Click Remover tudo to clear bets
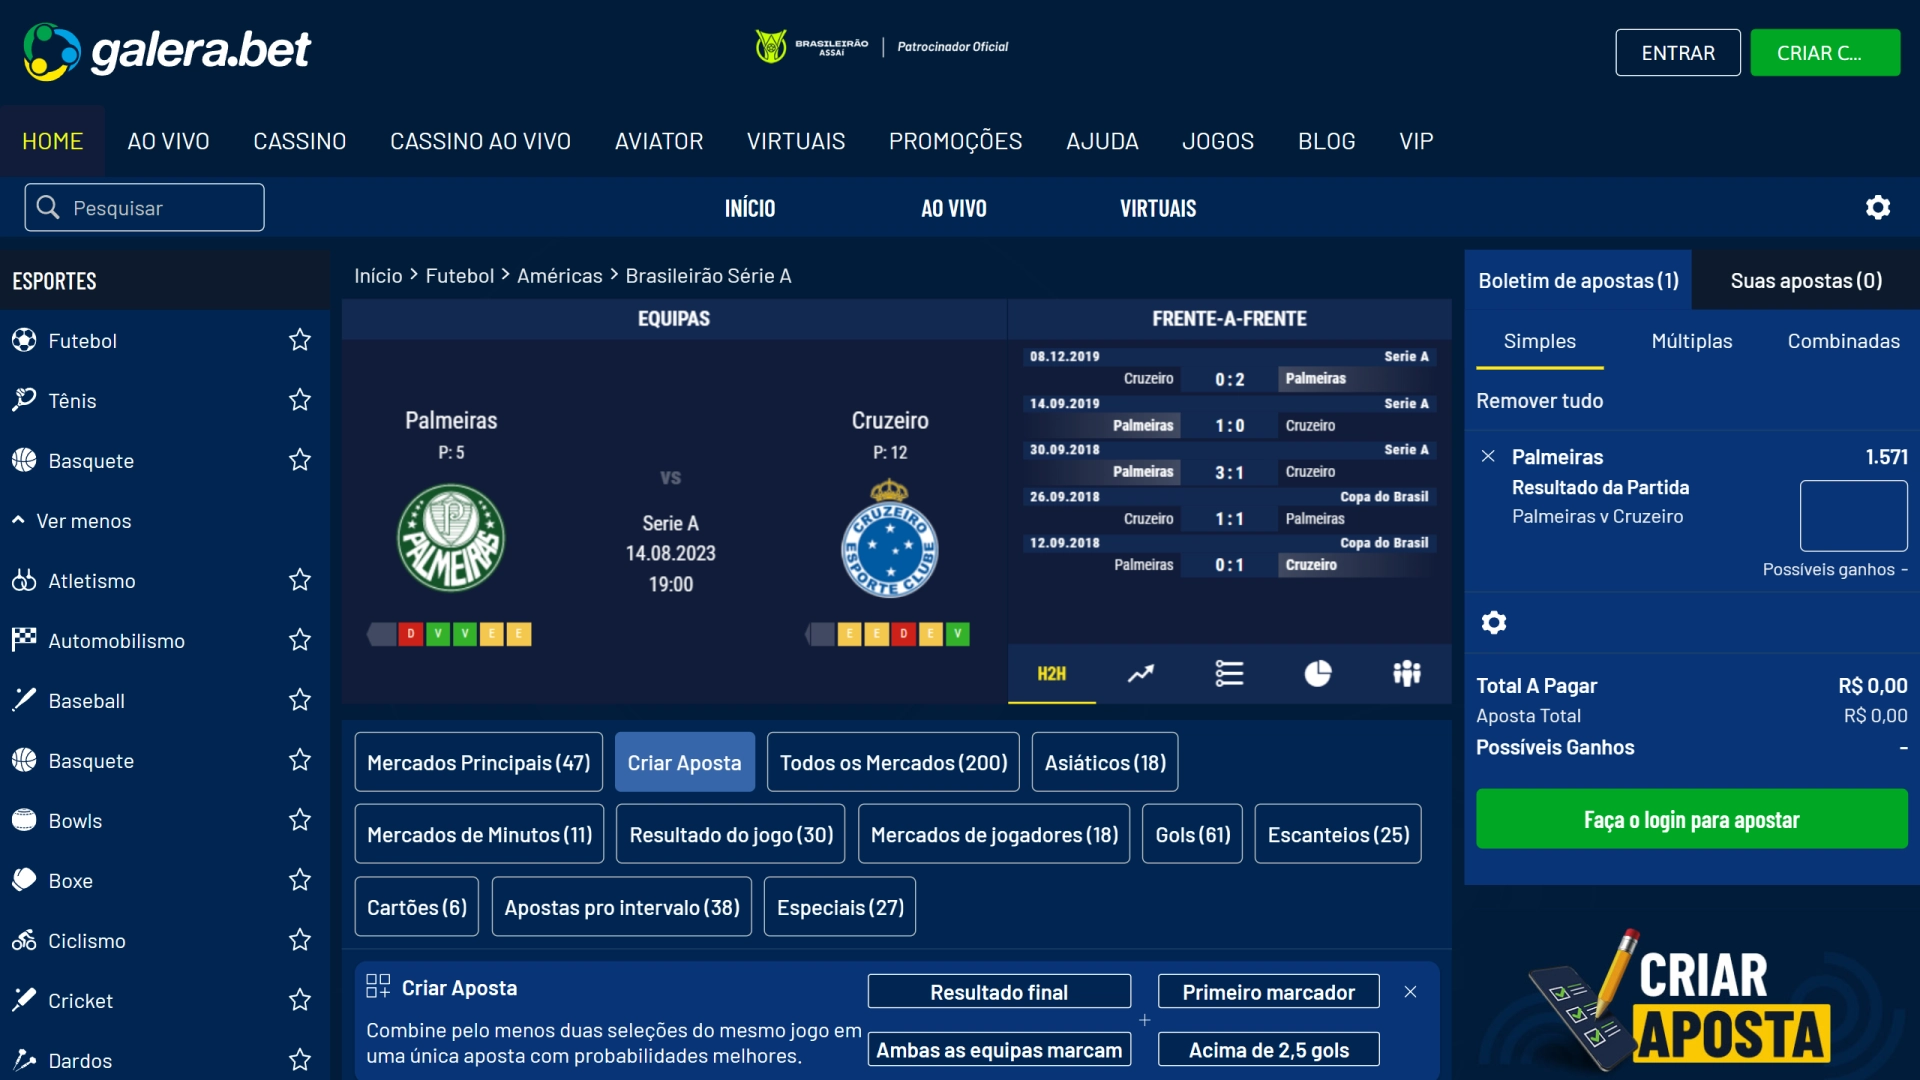 (1540, 400)
